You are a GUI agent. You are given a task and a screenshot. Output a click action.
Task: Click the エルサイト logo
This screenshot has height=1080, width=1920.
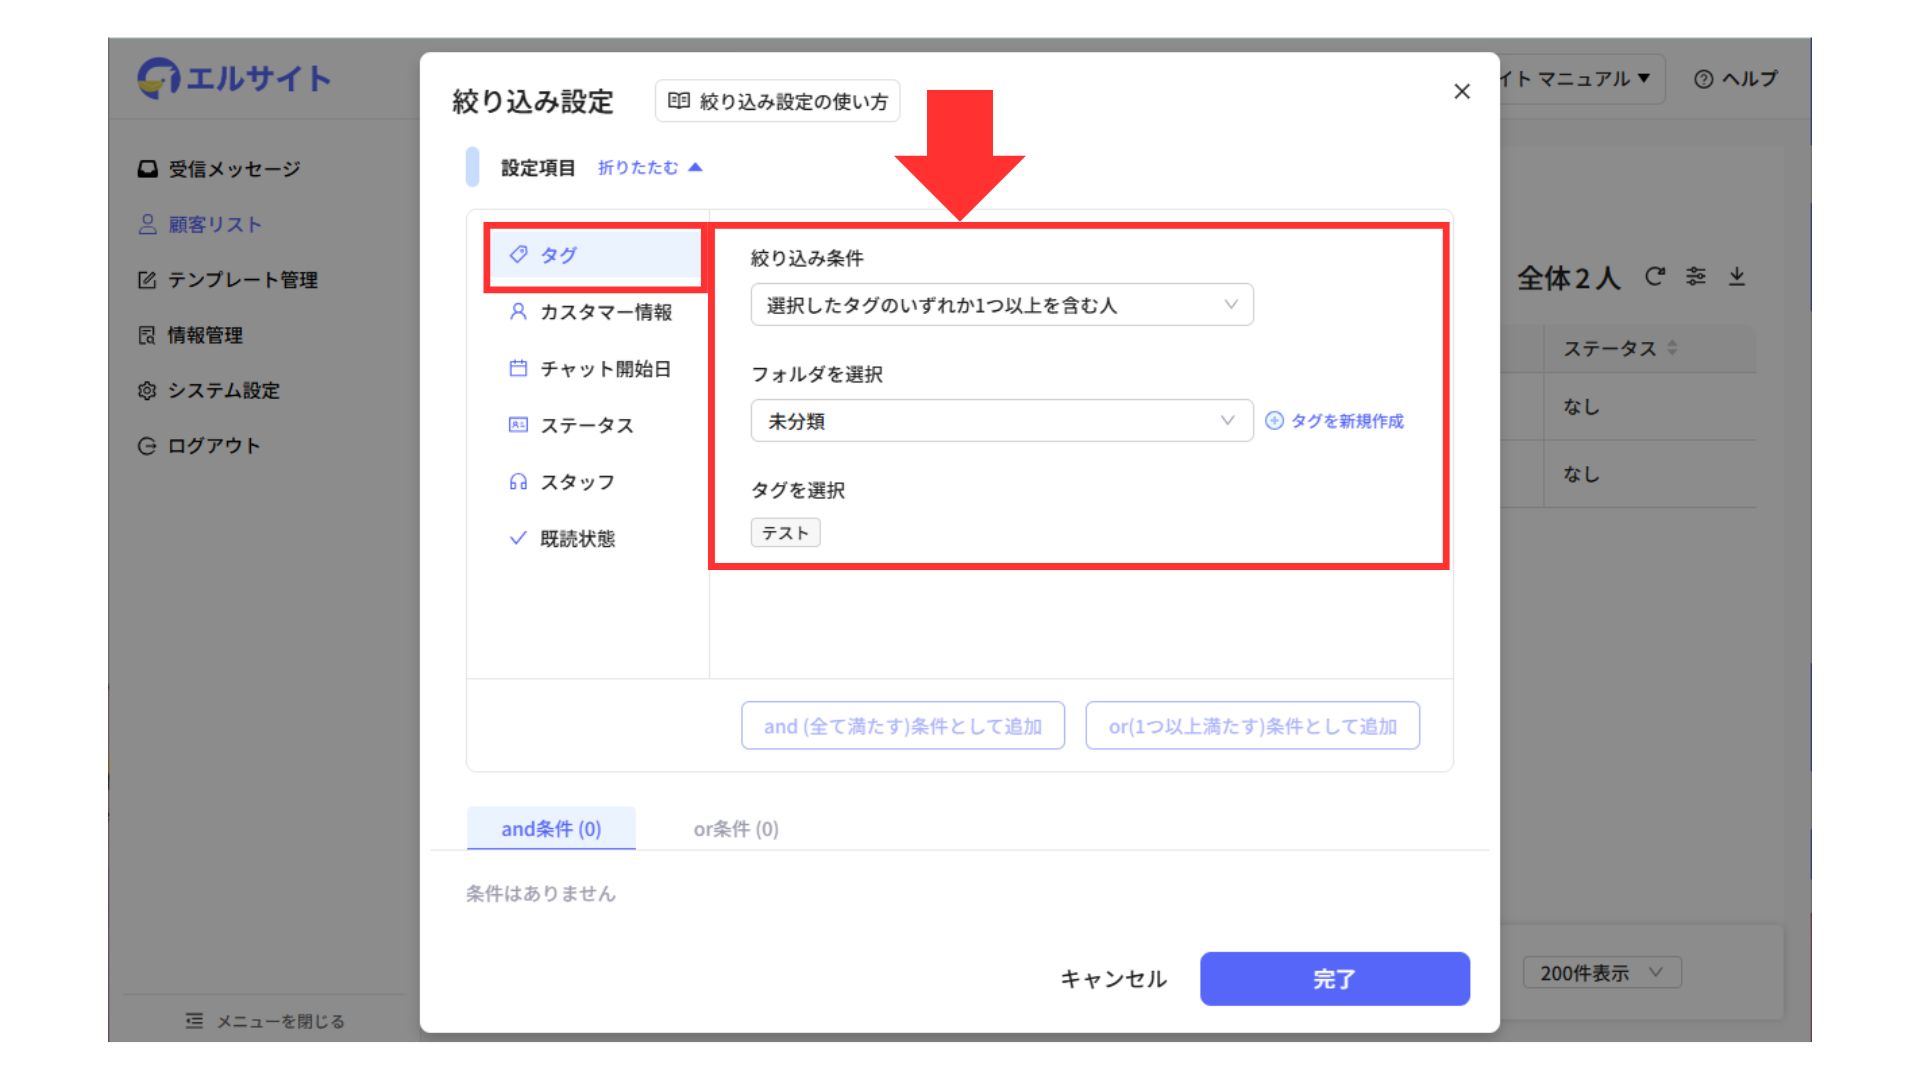234,78
